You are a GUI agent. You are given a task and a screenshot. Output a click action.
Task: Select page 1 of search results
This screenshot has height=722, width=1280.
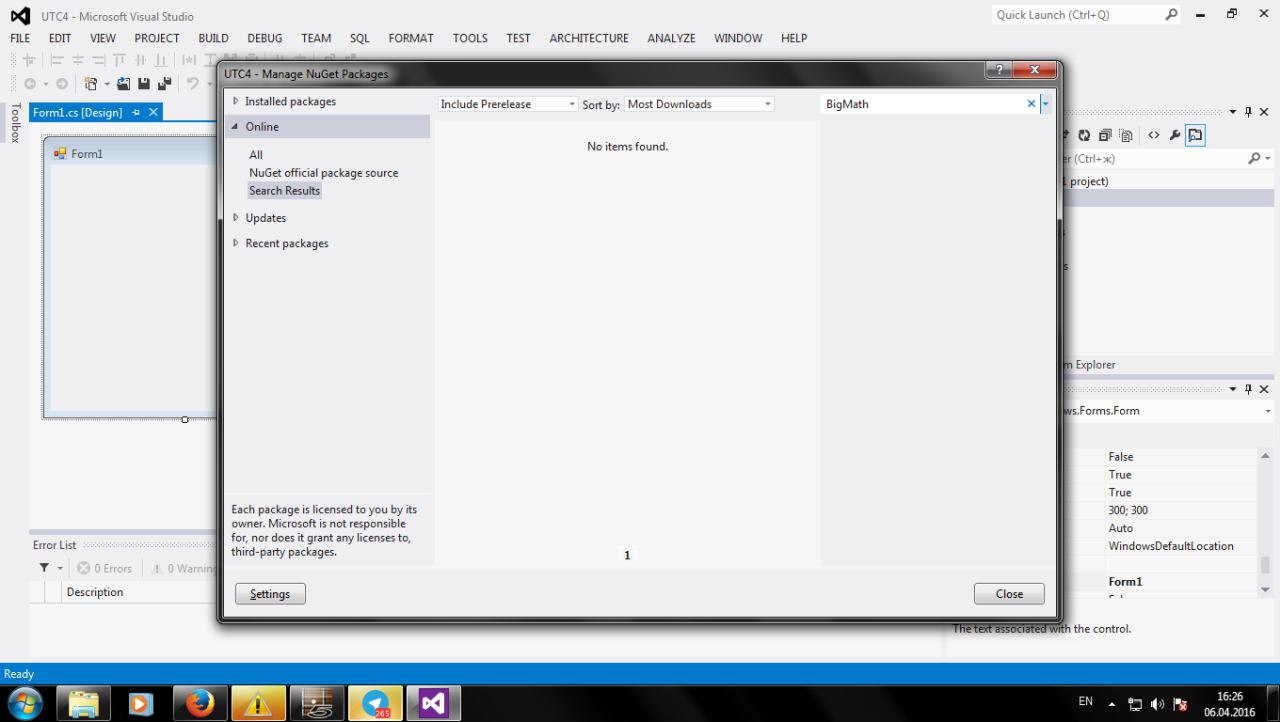(x=627, y=555)
